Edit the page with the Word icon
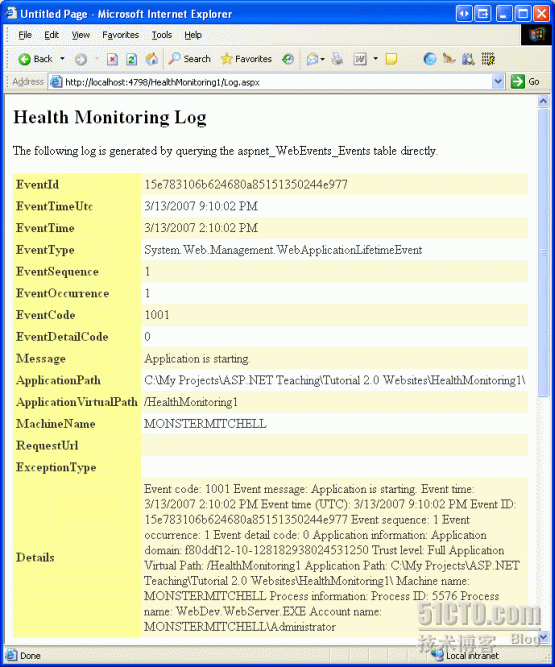The height and width of the screenshot is (667, 555). (360, 59)
